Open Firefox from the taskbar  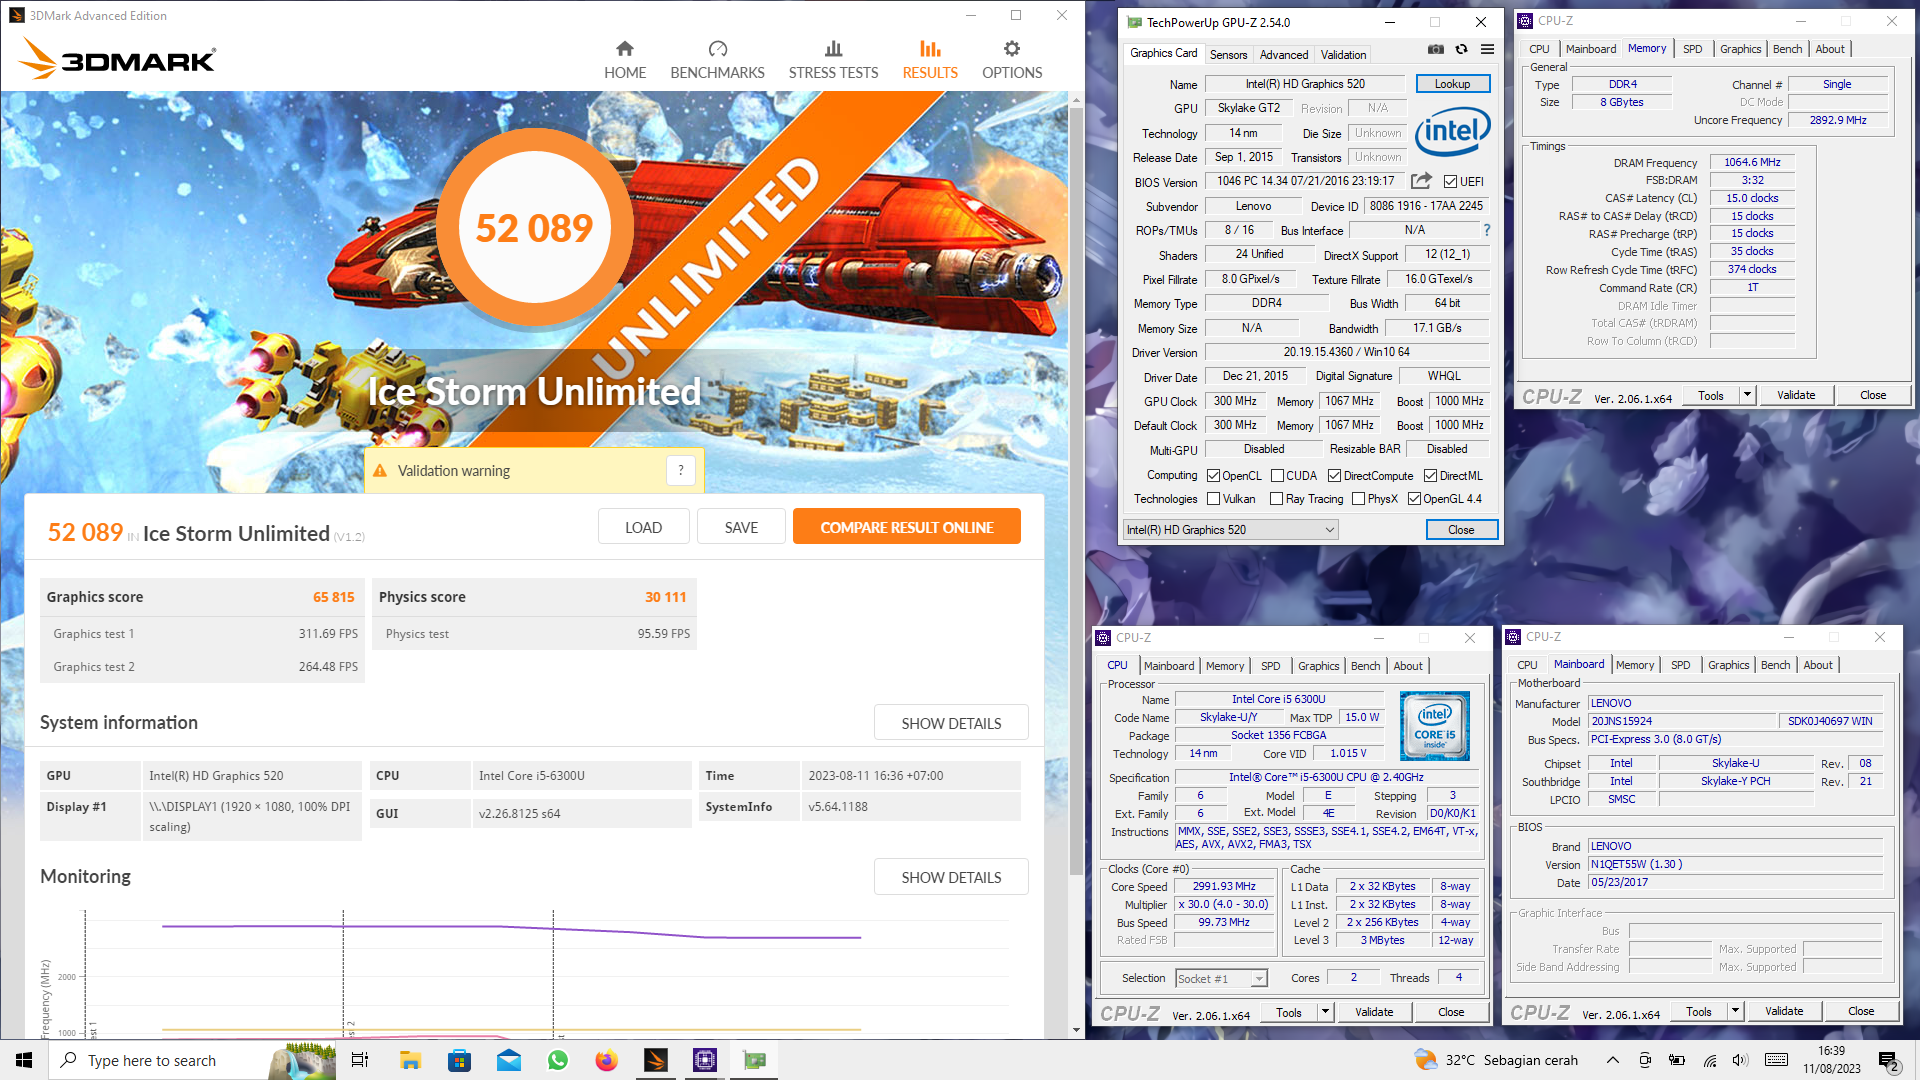(x=607, y=1060)
